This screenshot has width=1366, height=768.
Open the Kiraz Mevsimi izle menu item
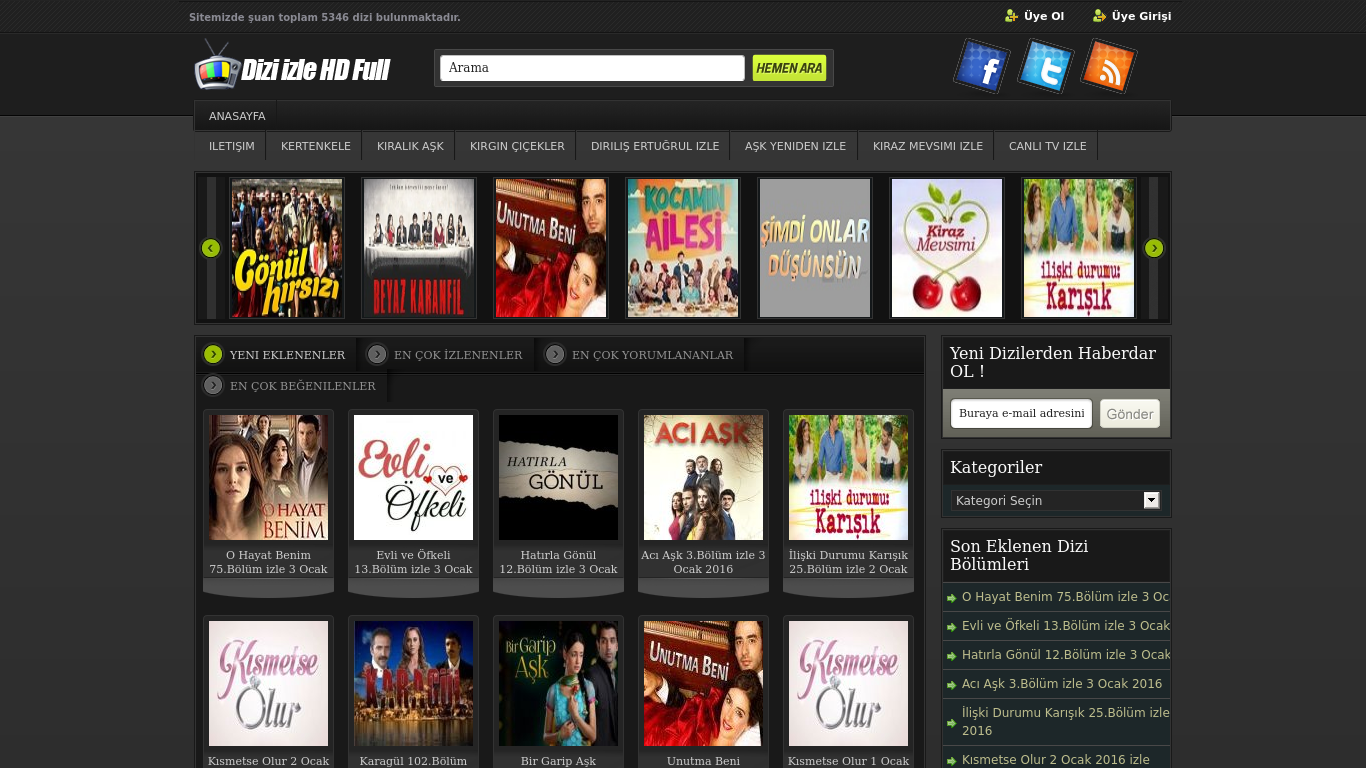(x=928, y=146)
